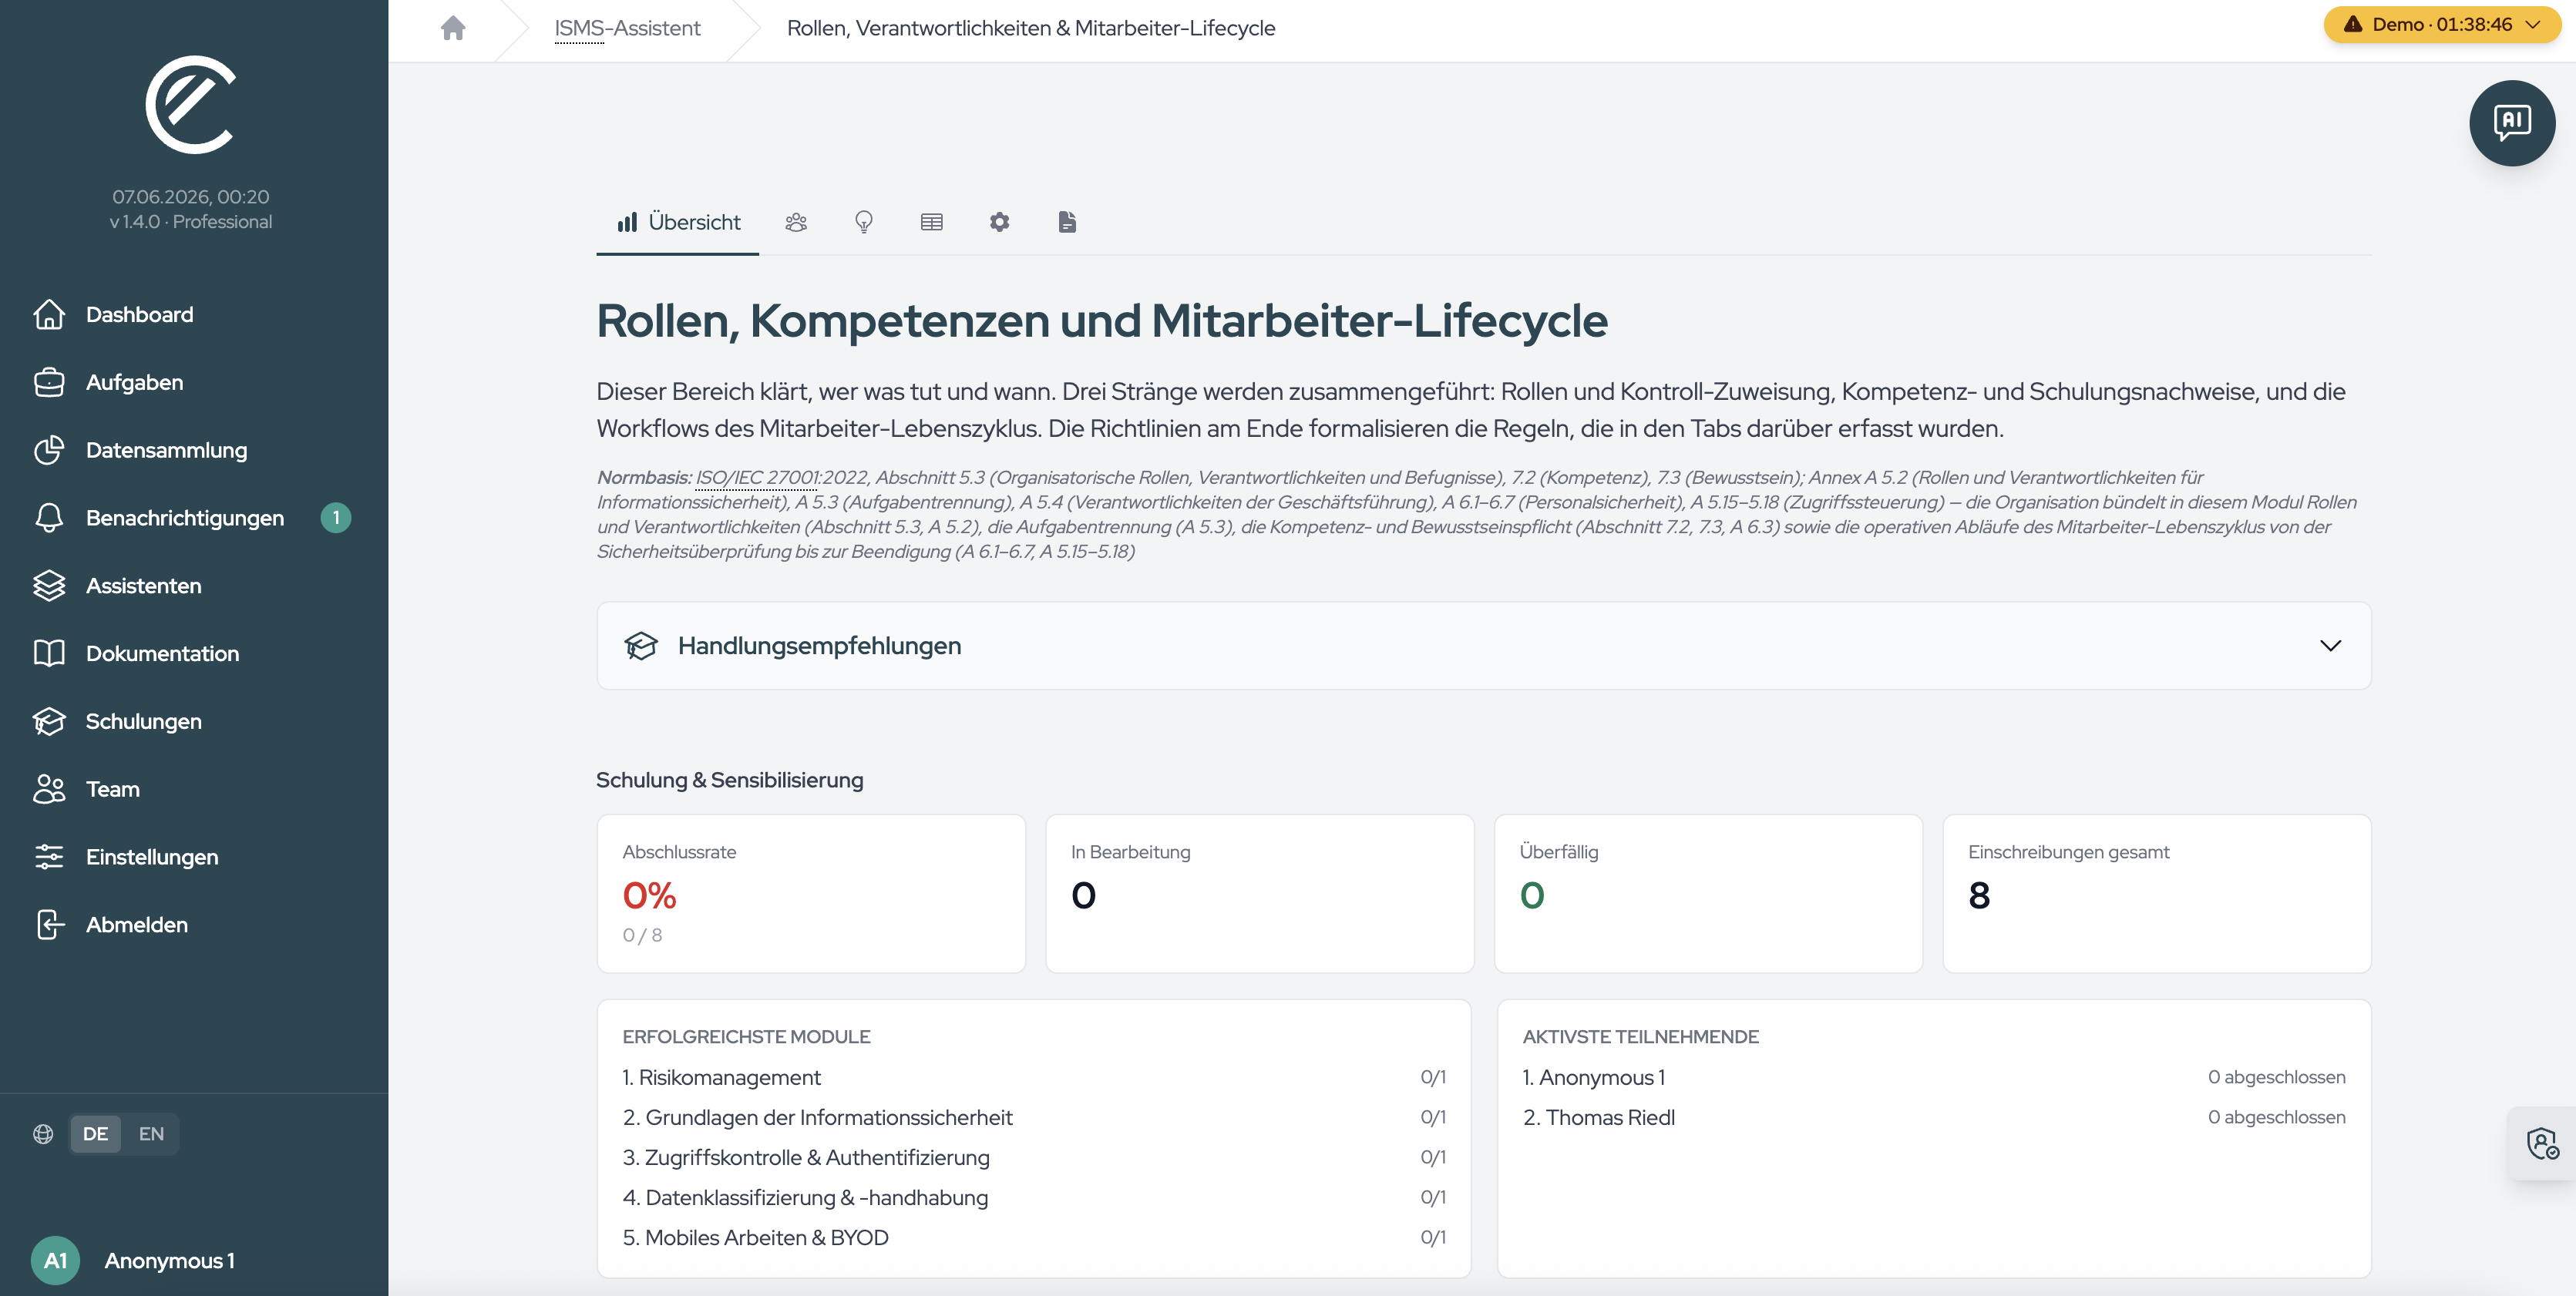Open the gear settings tab icon

pos(1000,222)
